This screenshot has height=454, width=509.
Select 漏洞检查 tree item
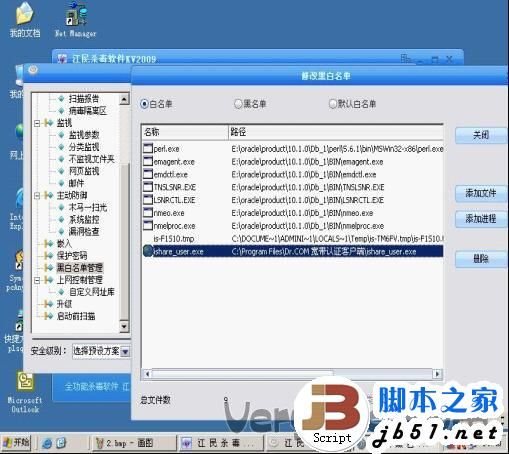(x=84, y=231)
